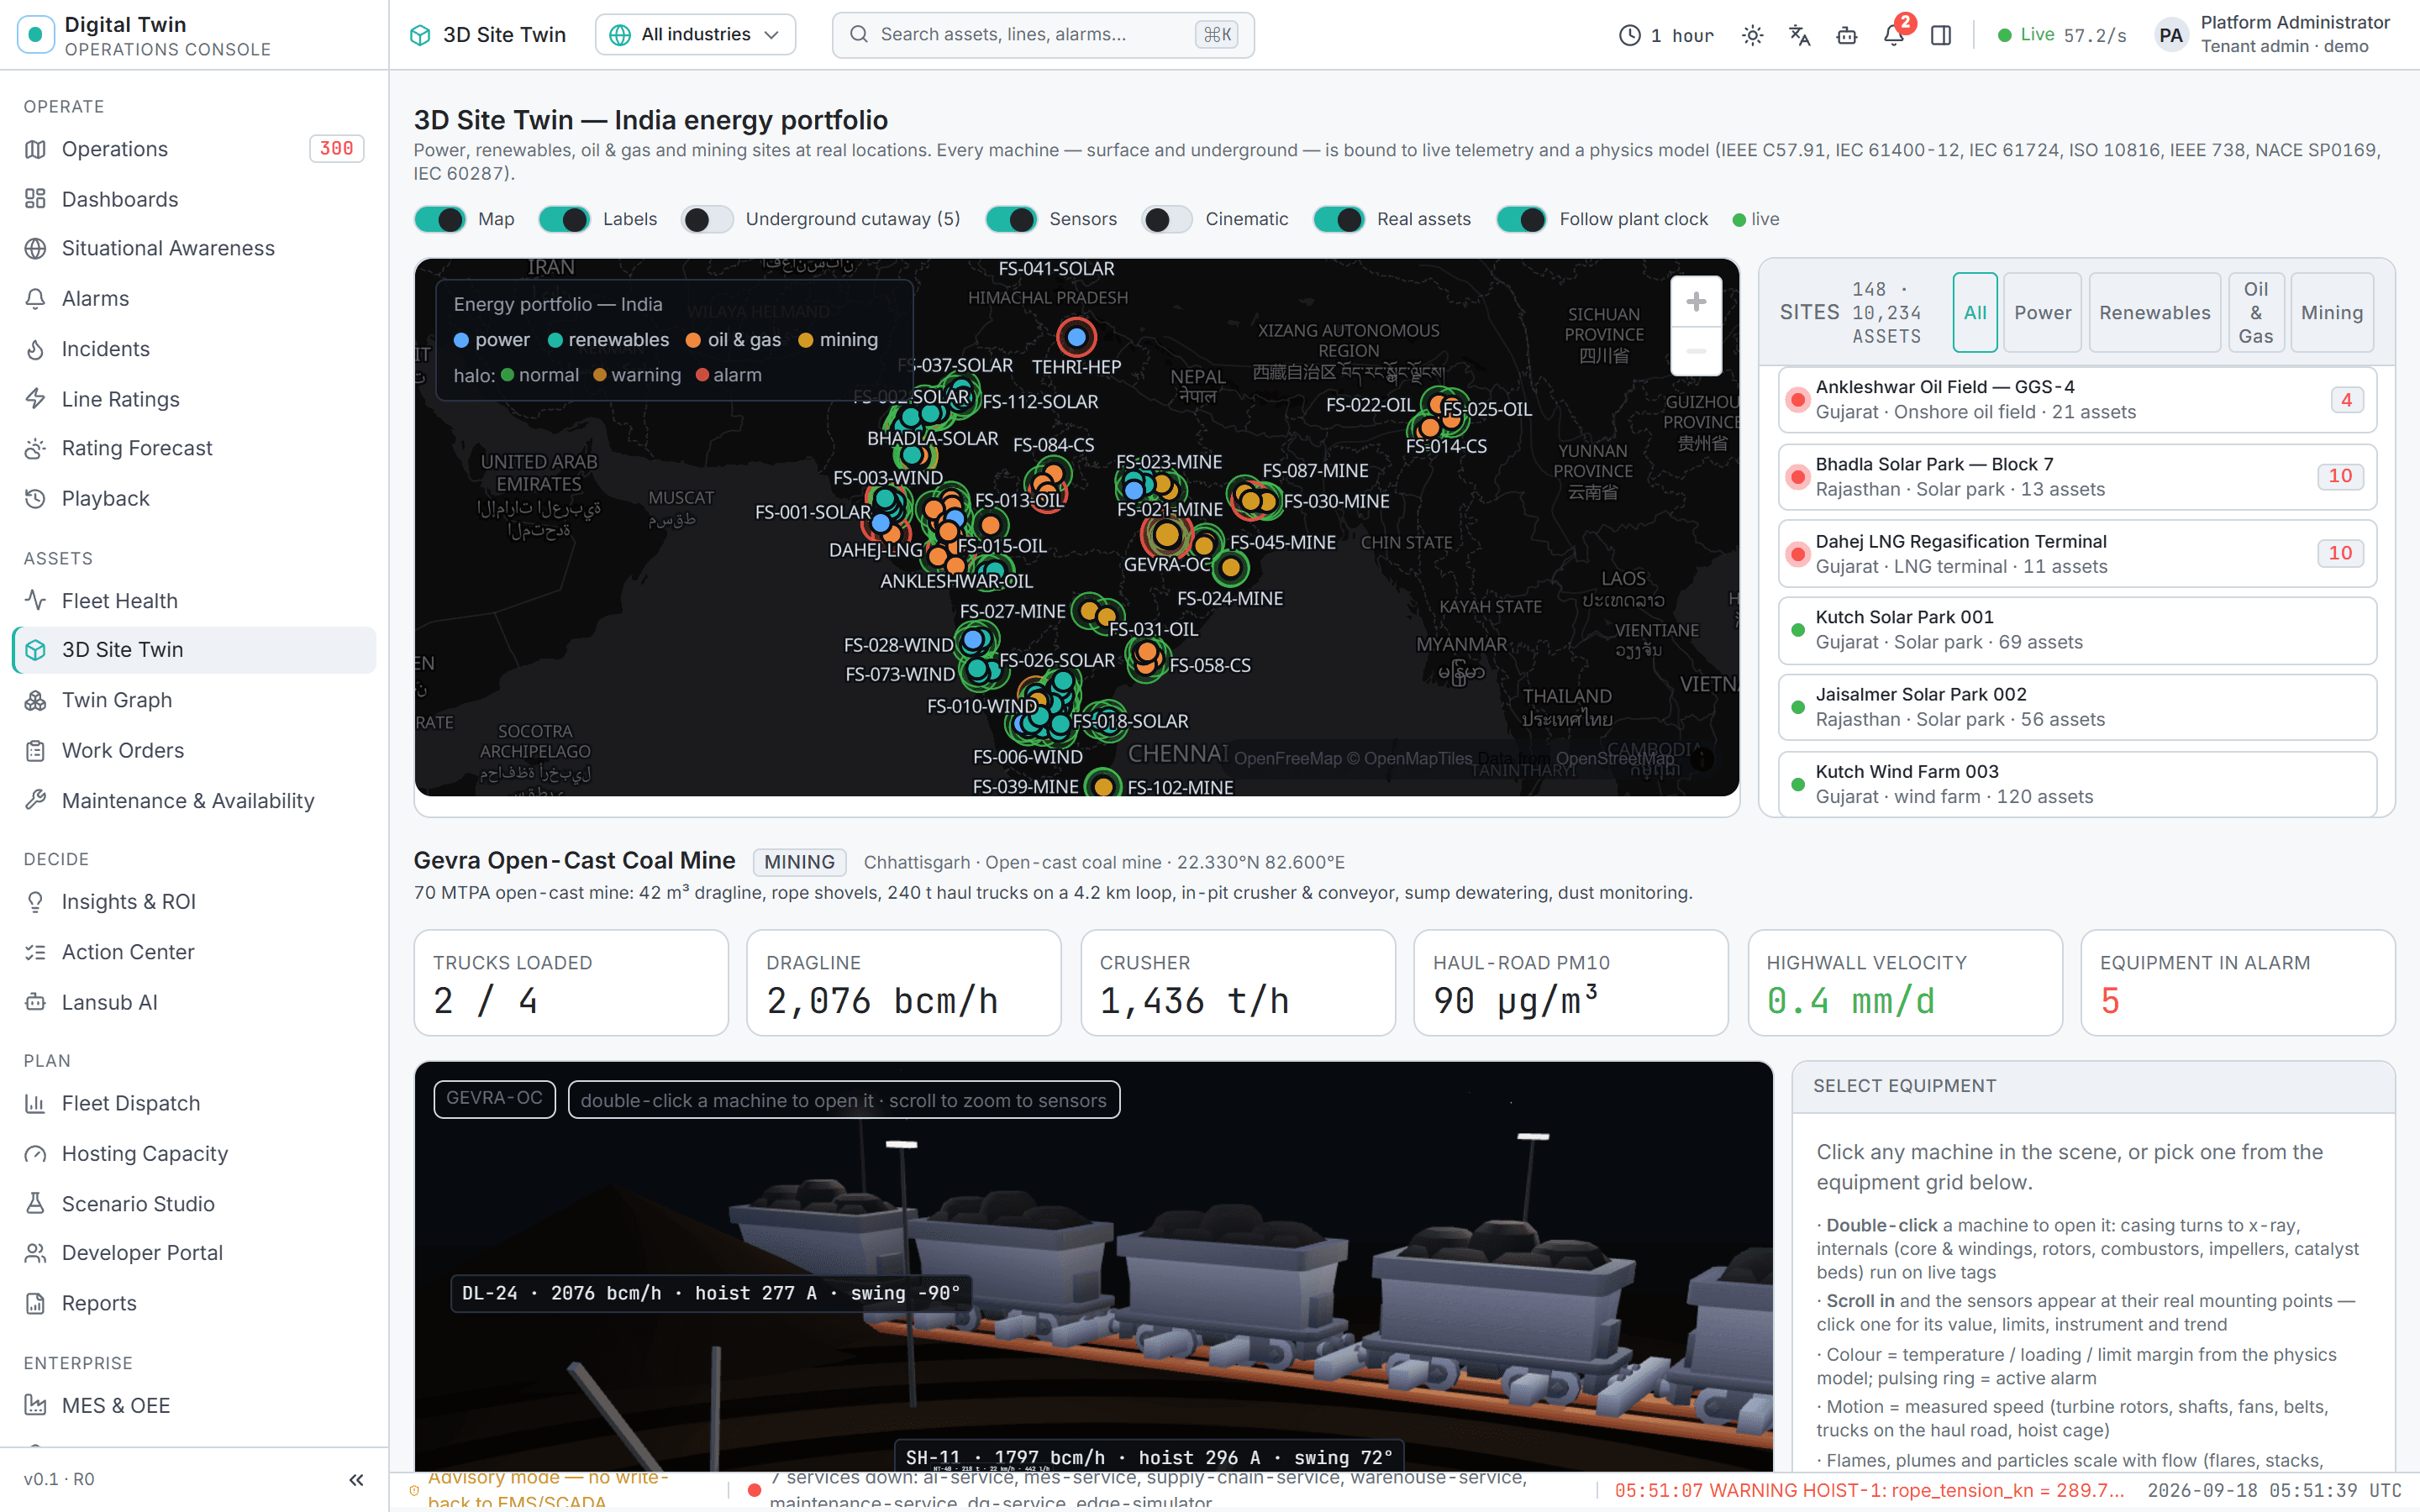Toggle the side panel layout icon

(1941, 35)
